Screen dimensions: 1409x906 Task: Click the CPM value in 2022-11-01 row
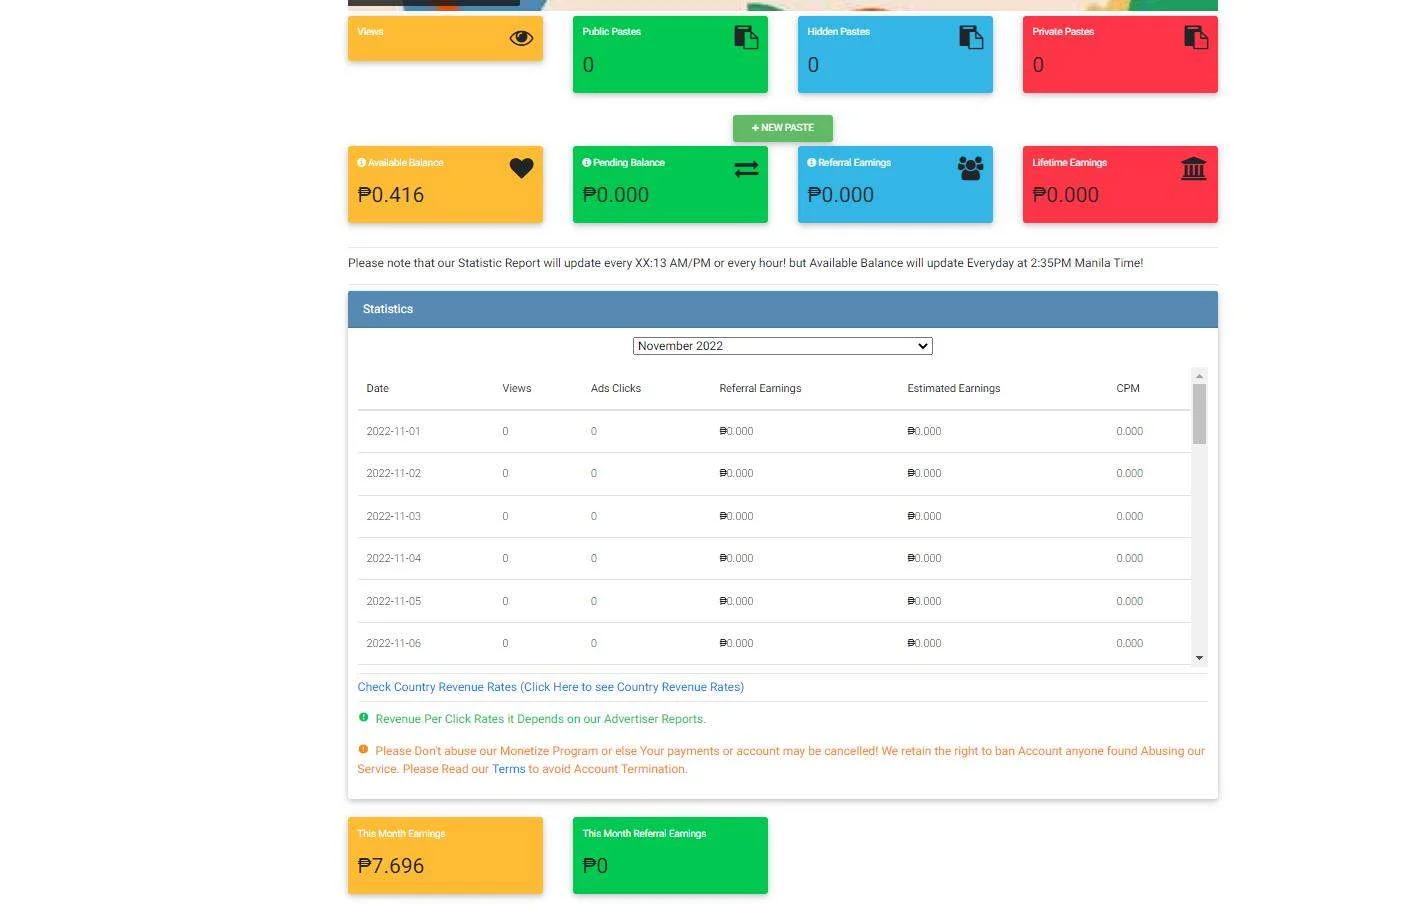[1129, 431]
